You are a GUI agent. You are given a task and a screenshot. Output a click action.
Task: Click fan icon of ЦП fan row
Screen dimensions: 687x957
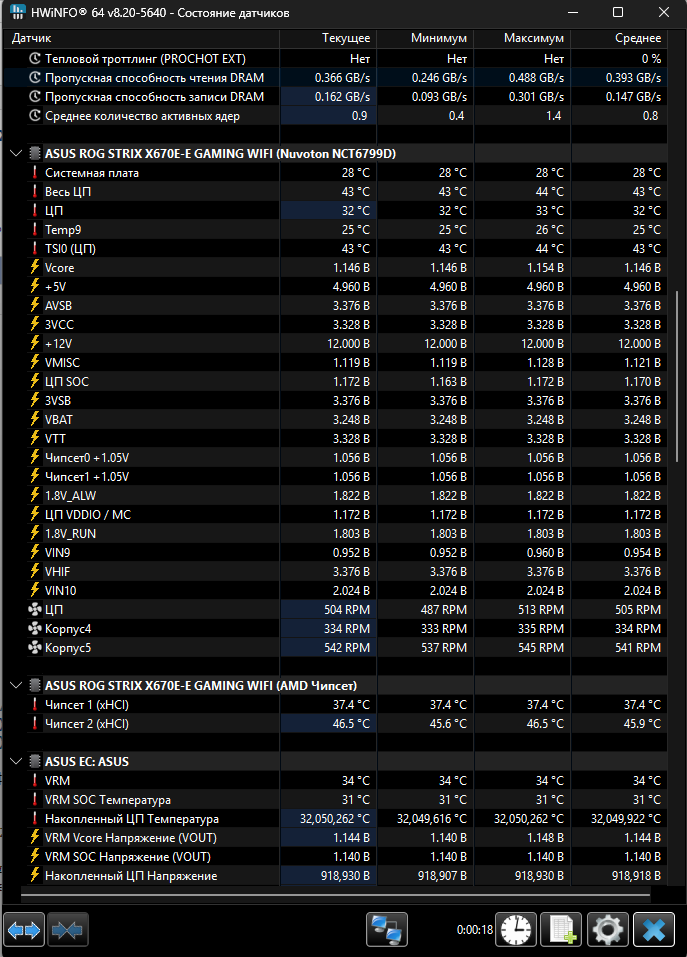[x=35, y=609]
